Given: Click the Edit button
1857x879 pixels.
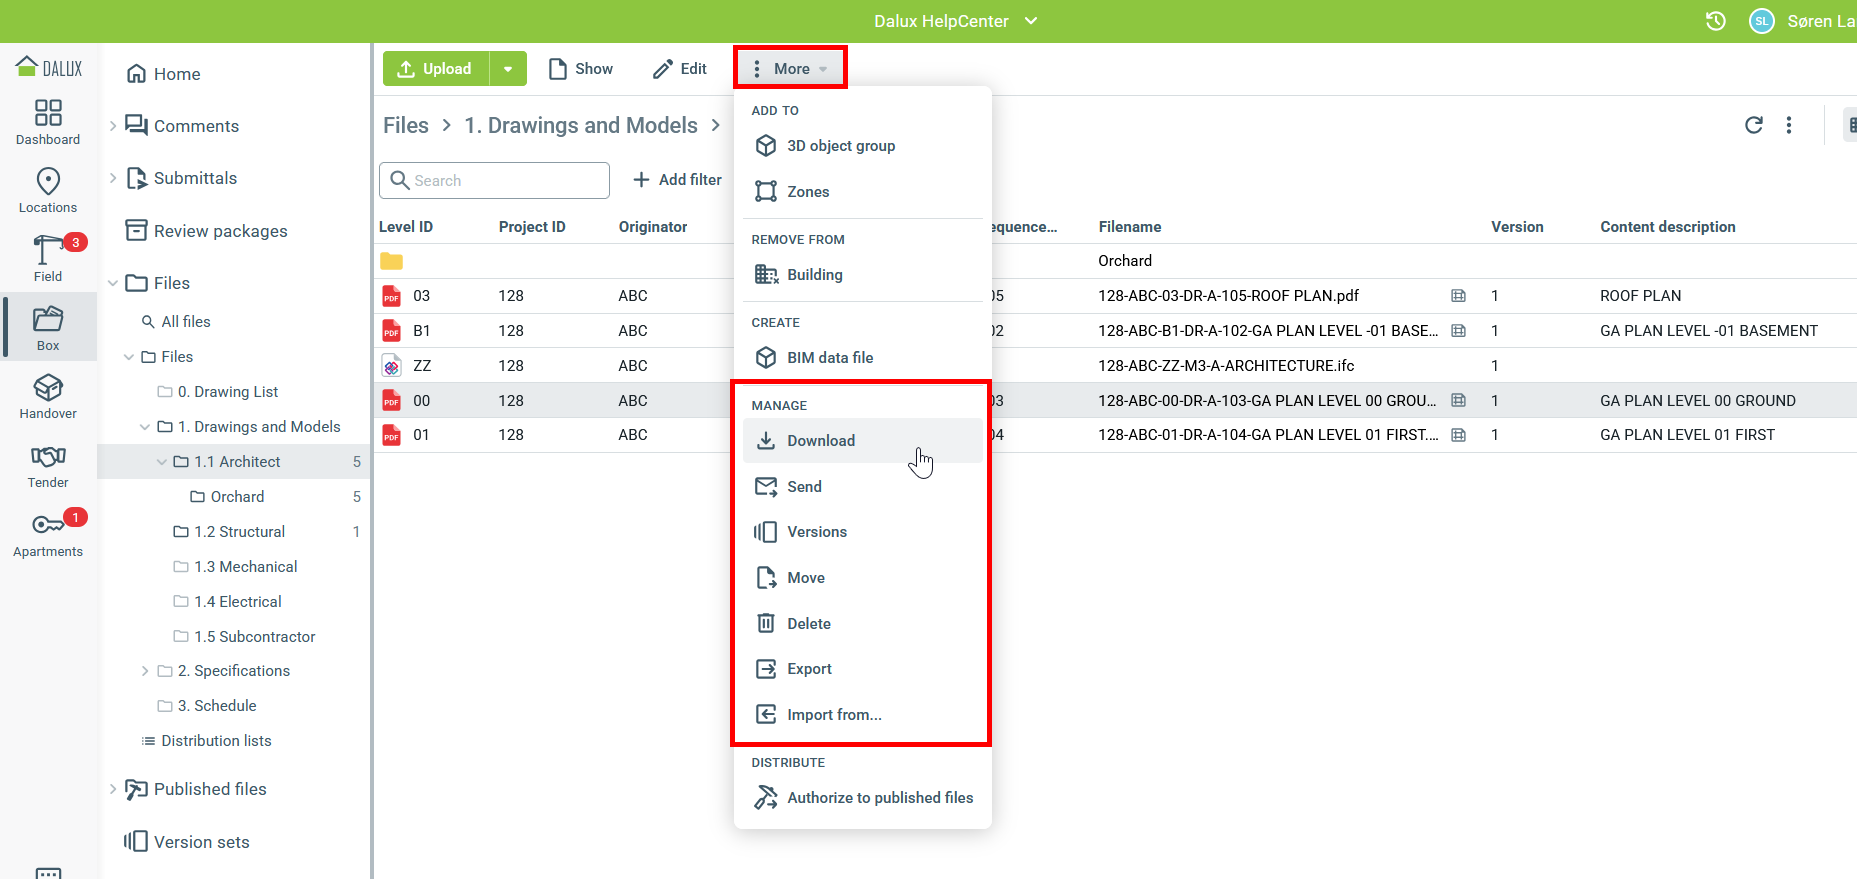Looking at the screenshot, I should tap(680, 69).
